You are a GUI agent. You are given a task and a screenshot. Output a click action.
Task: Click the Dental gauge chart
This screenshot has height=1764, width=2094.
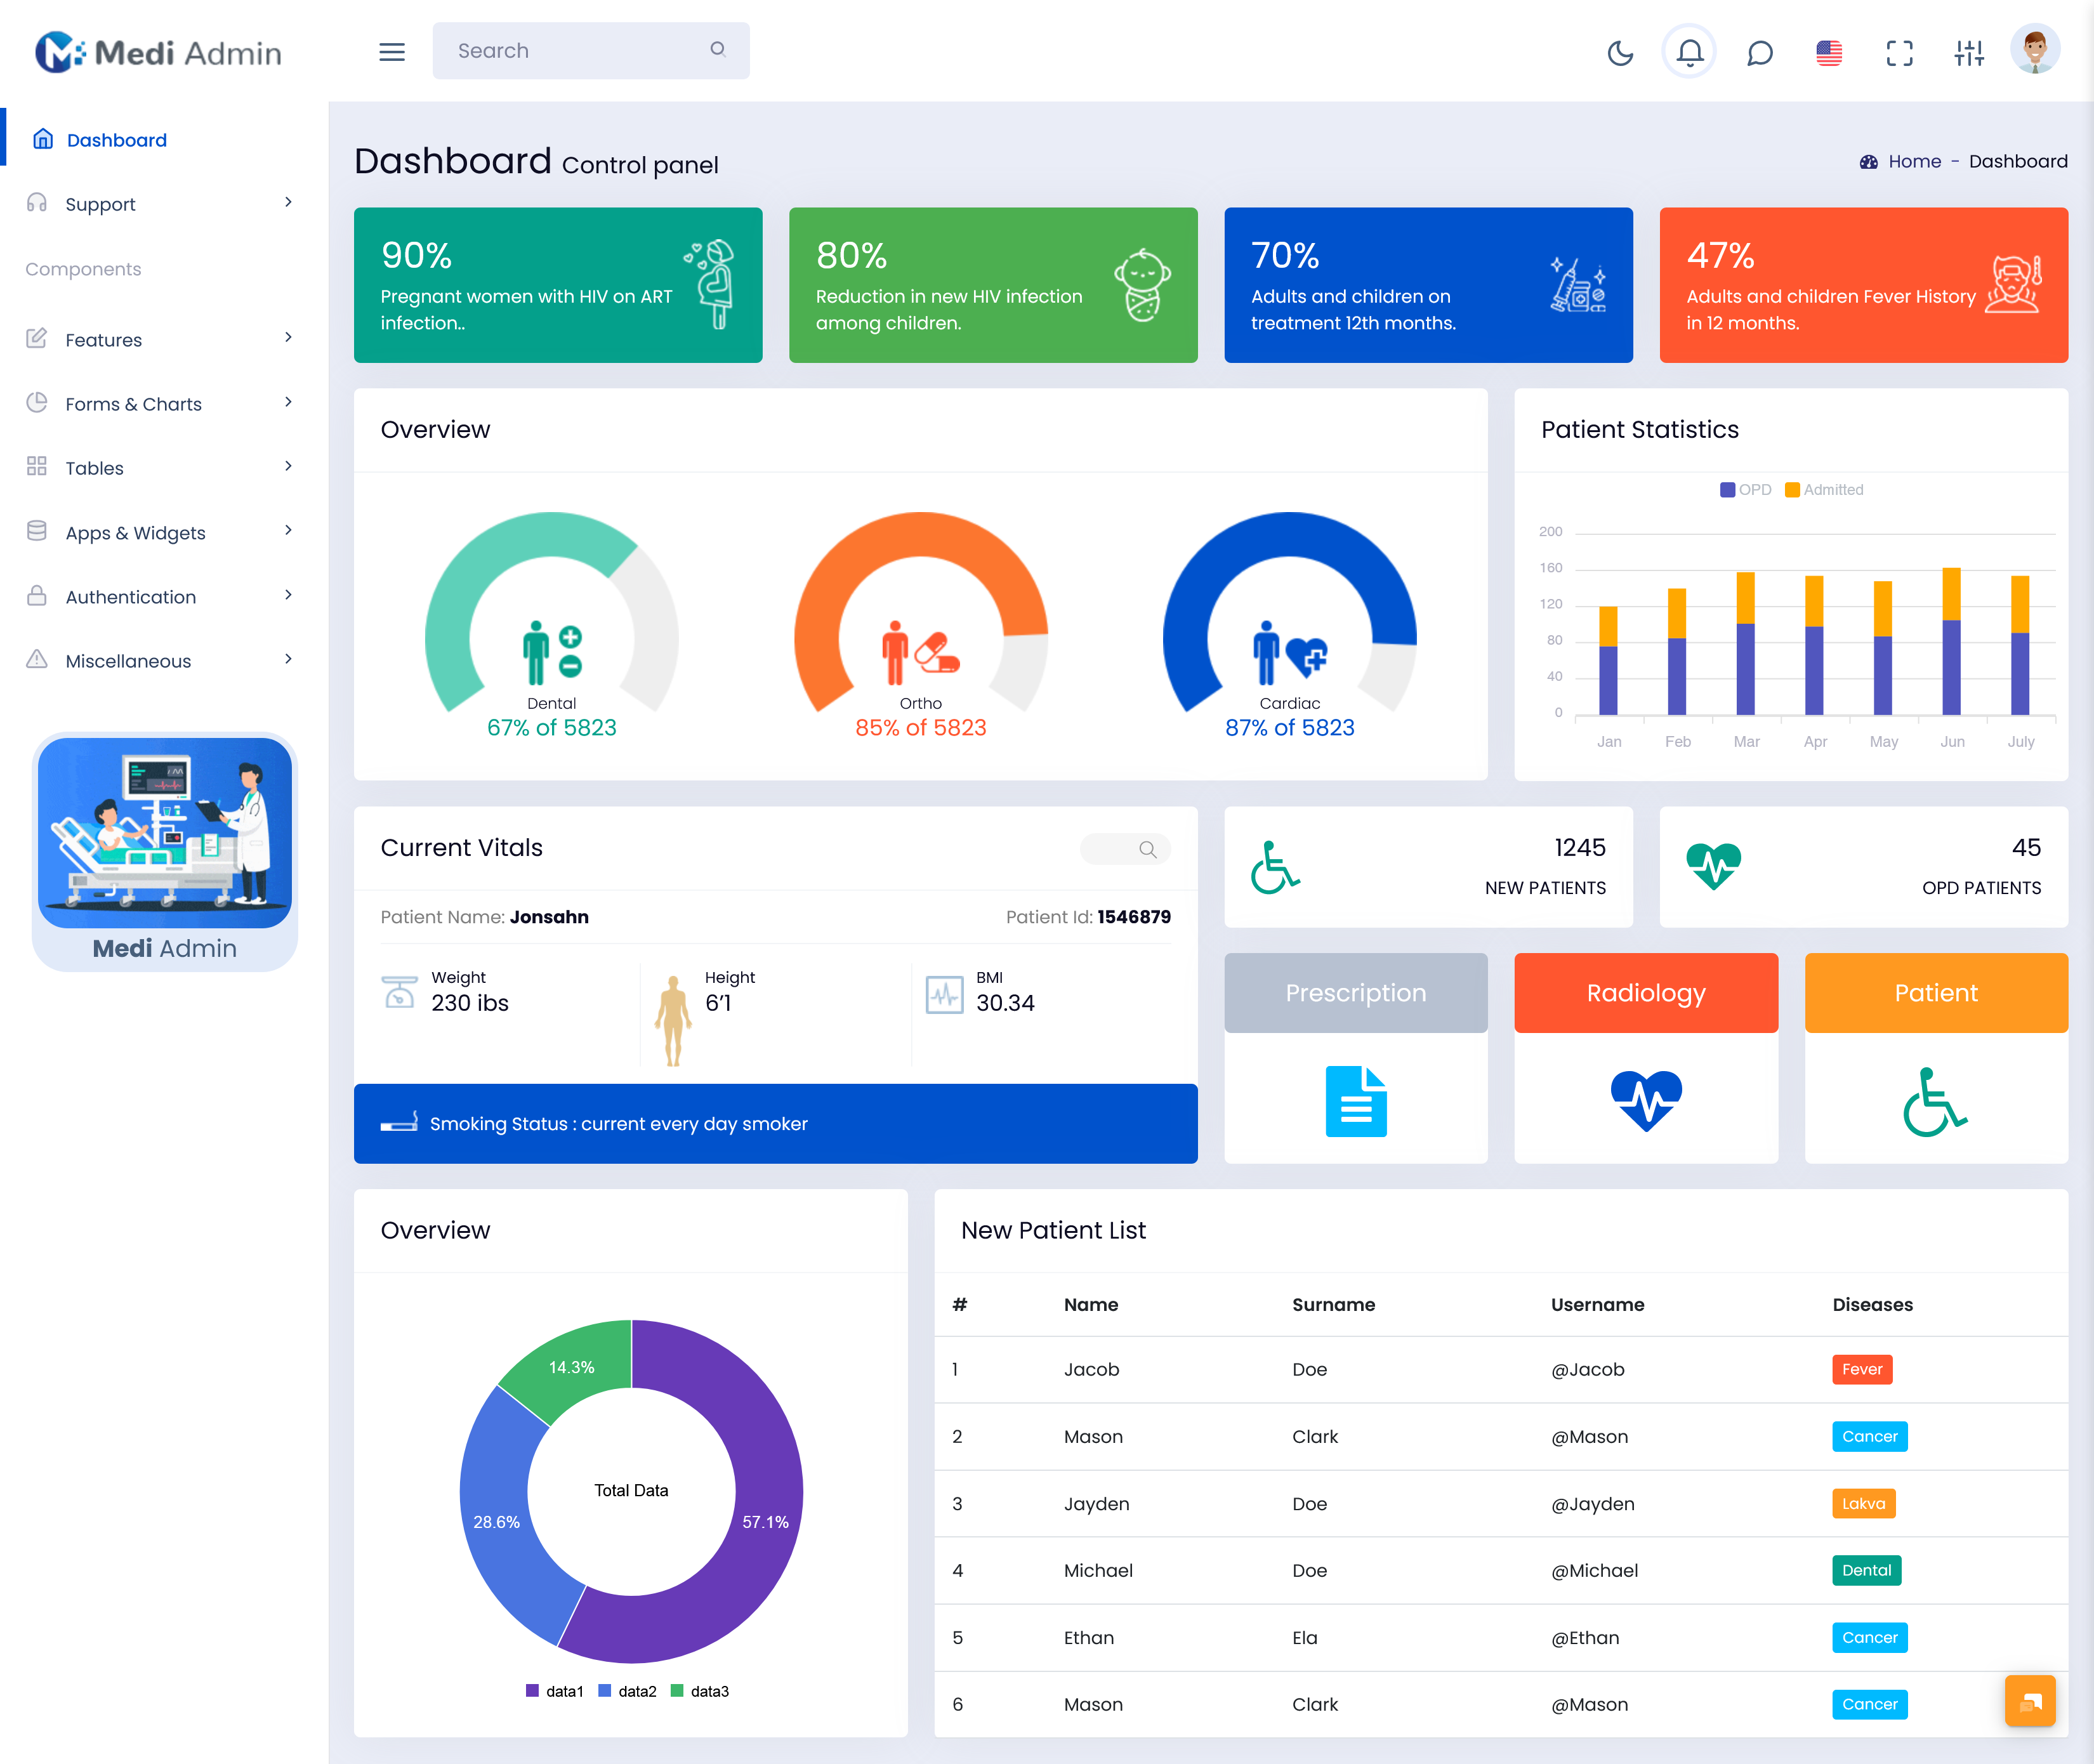(552, 612)
